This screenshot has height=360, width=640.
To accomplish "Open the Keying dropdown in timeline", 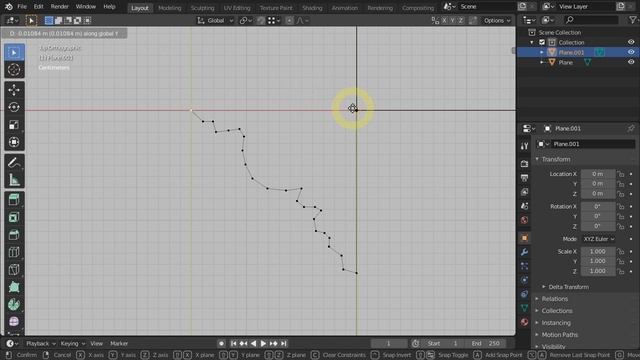I will pos(73,344).
